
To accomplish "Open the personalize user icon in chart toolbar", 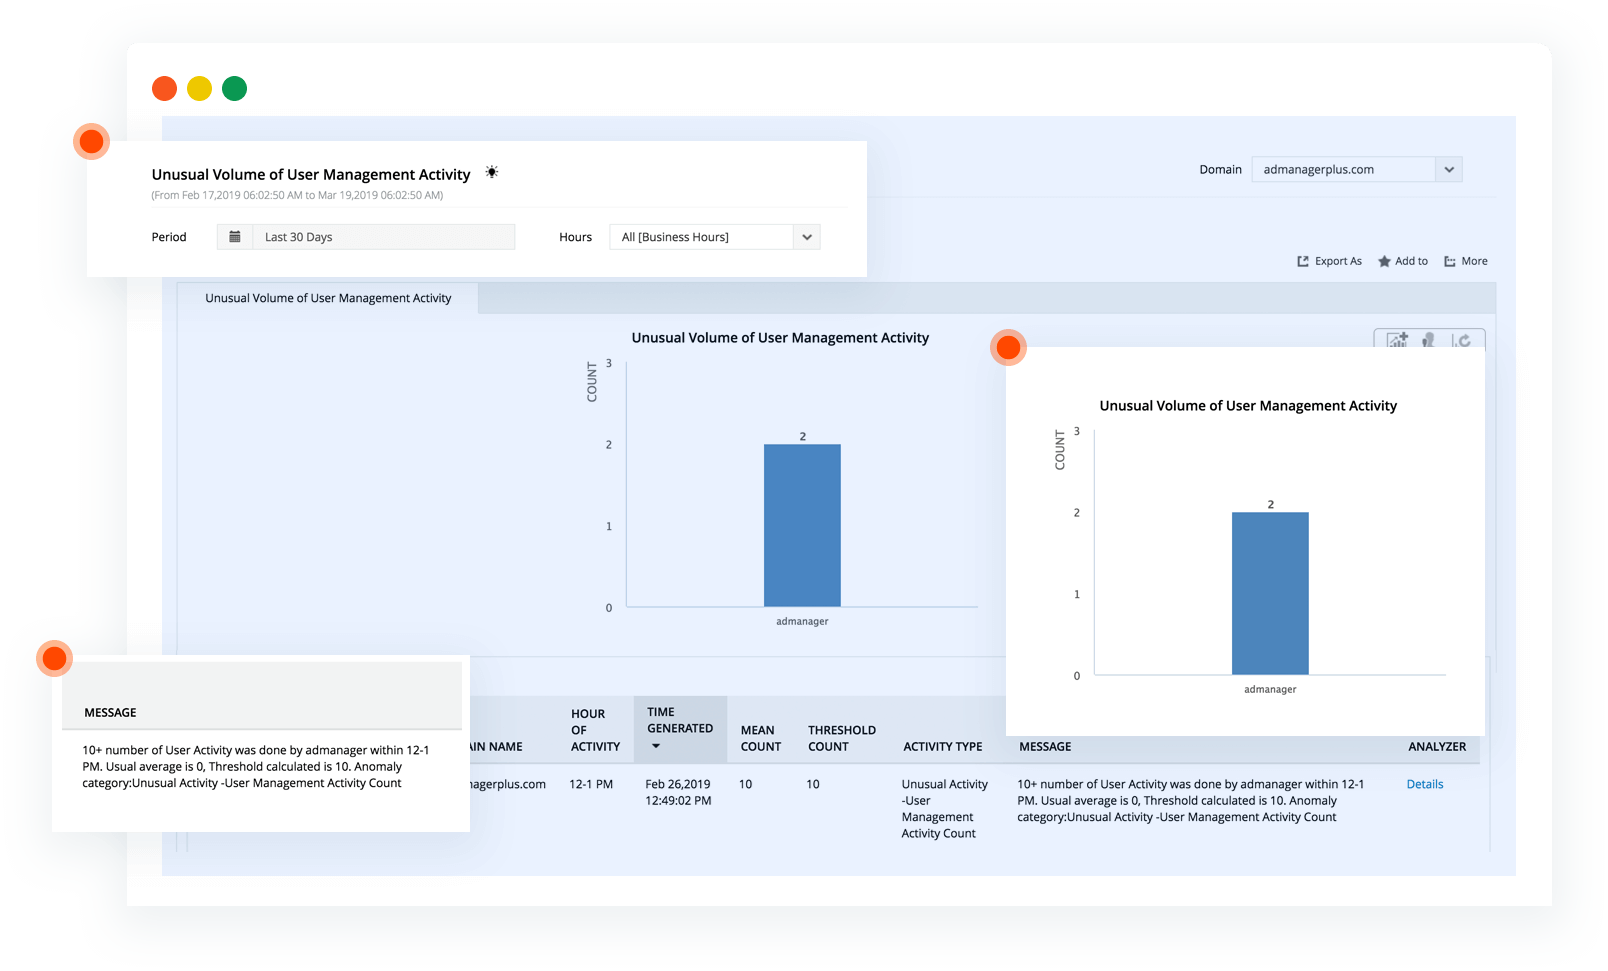I will [x=1428, y=340].
